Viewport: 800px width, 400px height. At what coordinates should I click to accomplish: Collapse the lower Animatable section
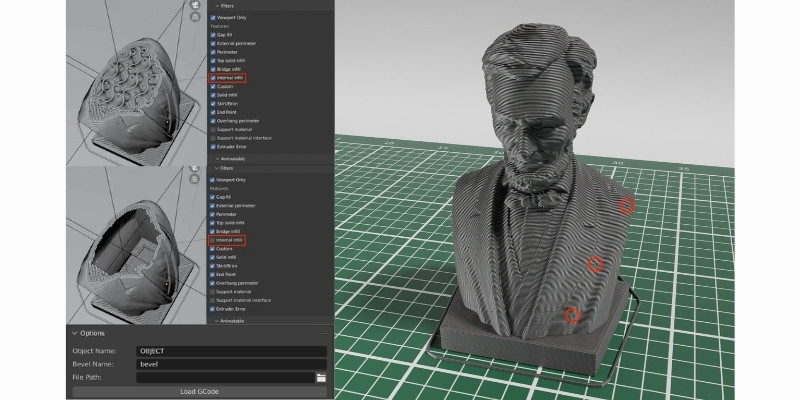[x=217, y=321]
